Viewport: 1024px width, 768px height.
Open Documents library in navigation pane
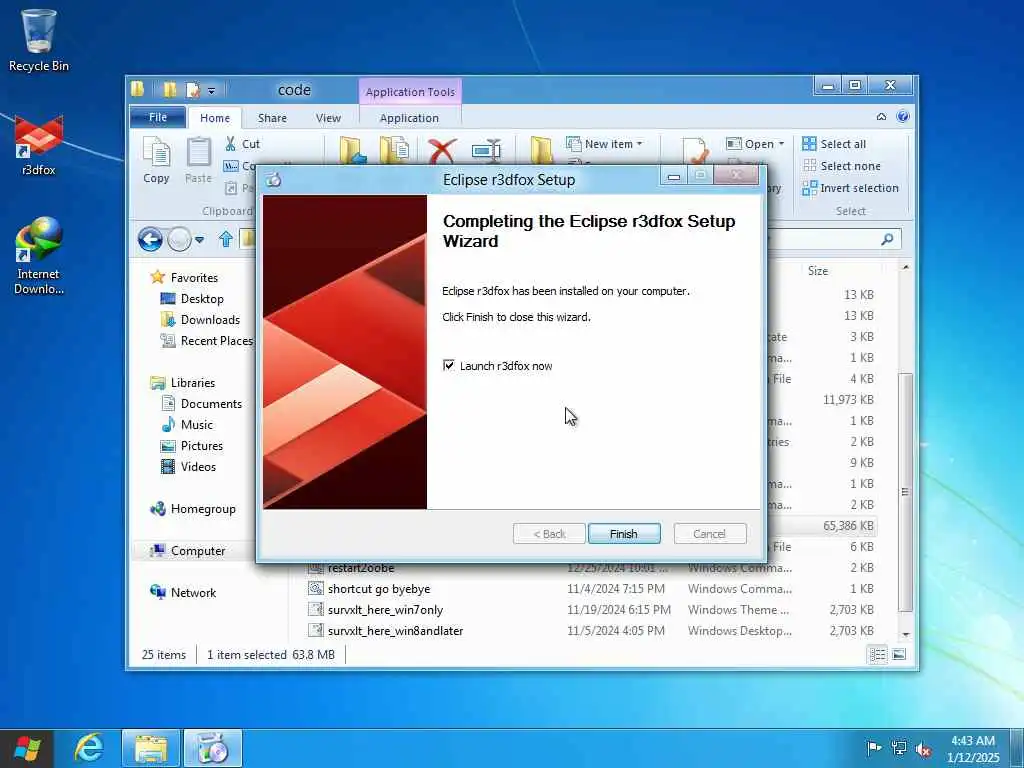click(211, 404)
